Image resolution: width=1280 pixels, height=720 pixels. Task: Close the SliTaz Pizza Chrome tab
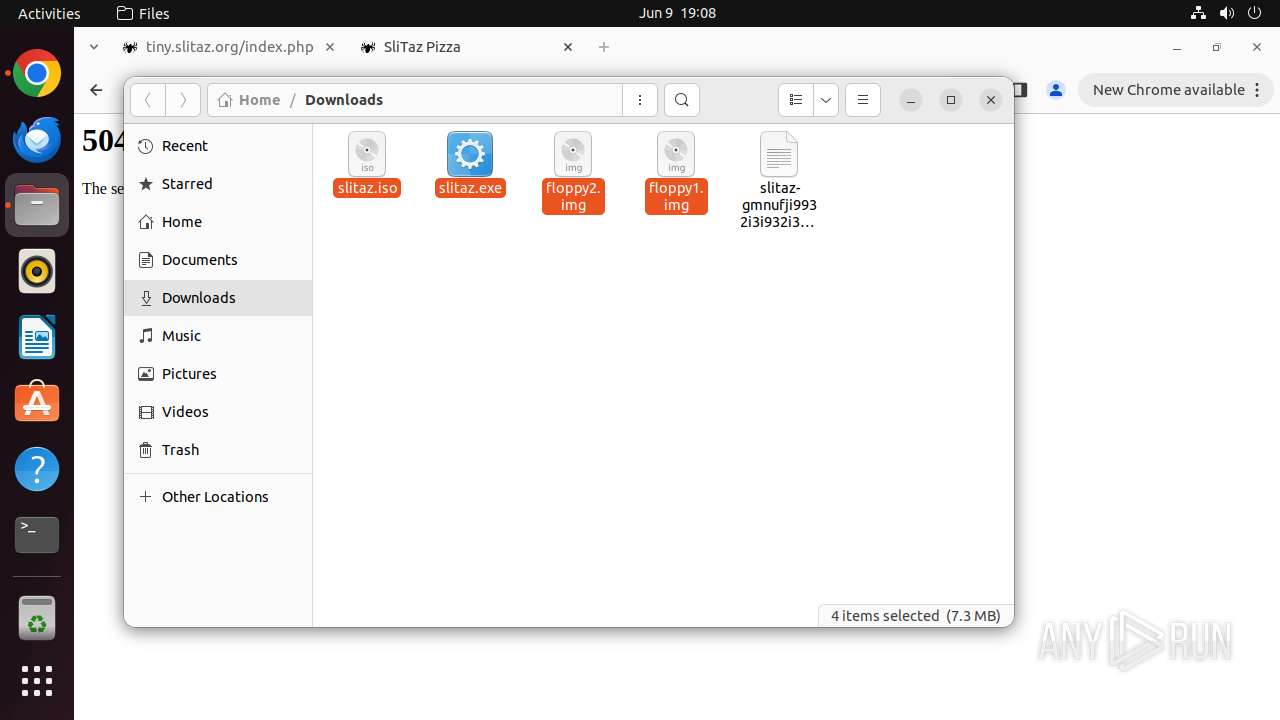[568, 47]
